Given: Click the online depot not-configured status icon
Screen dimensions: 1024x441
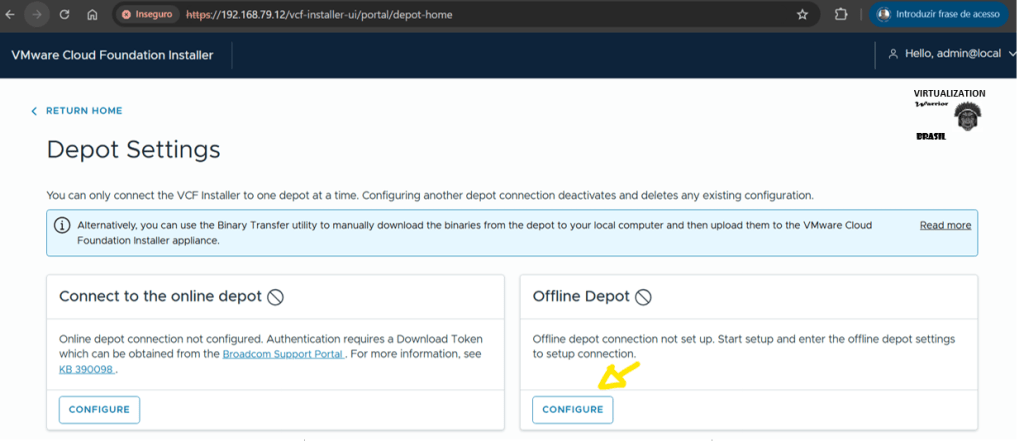Looking at the screenshot, I should (276, 297).
